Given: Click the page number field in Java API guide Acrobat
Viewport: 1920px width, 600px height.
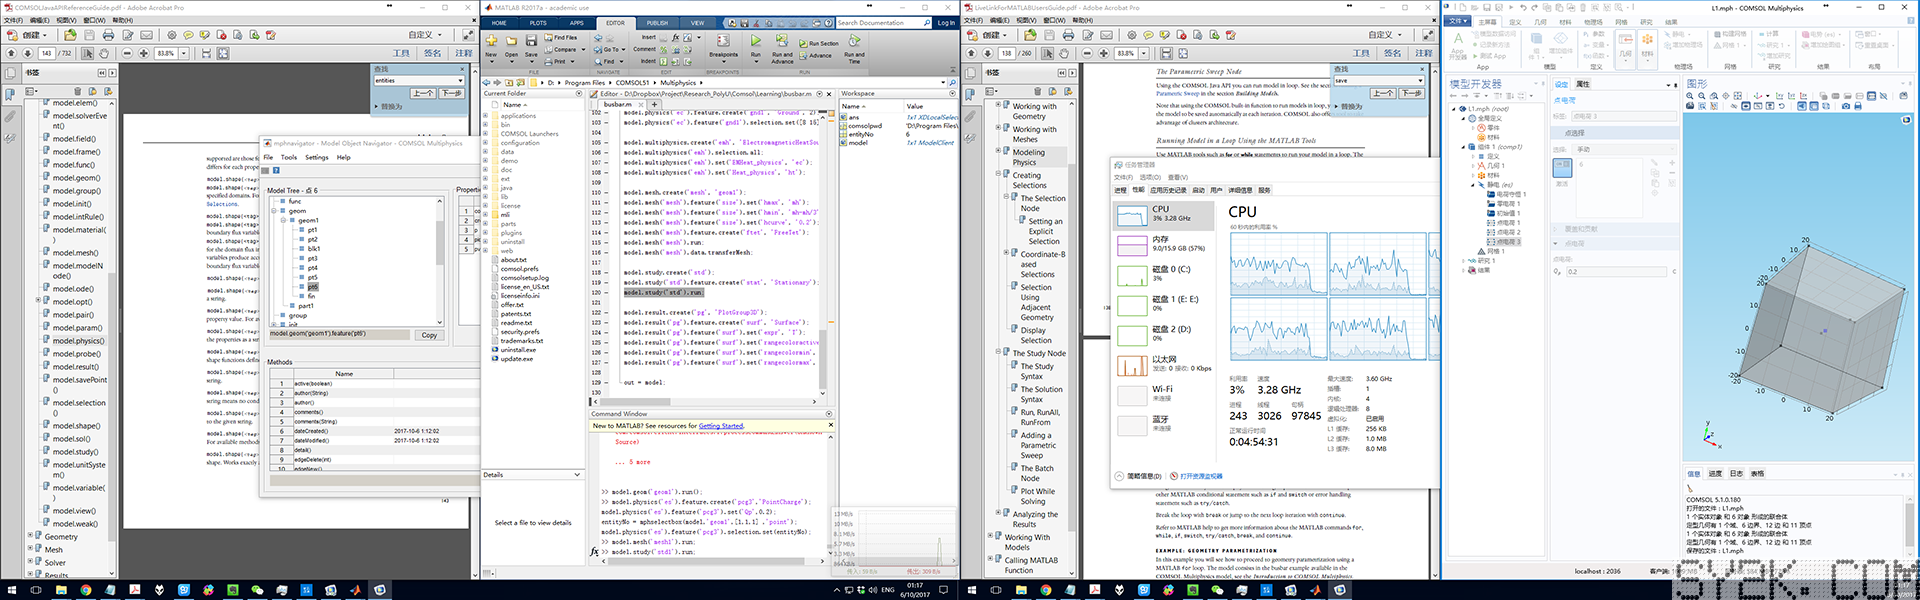Looking at the screenshot, I should click(x=47, y=53).
